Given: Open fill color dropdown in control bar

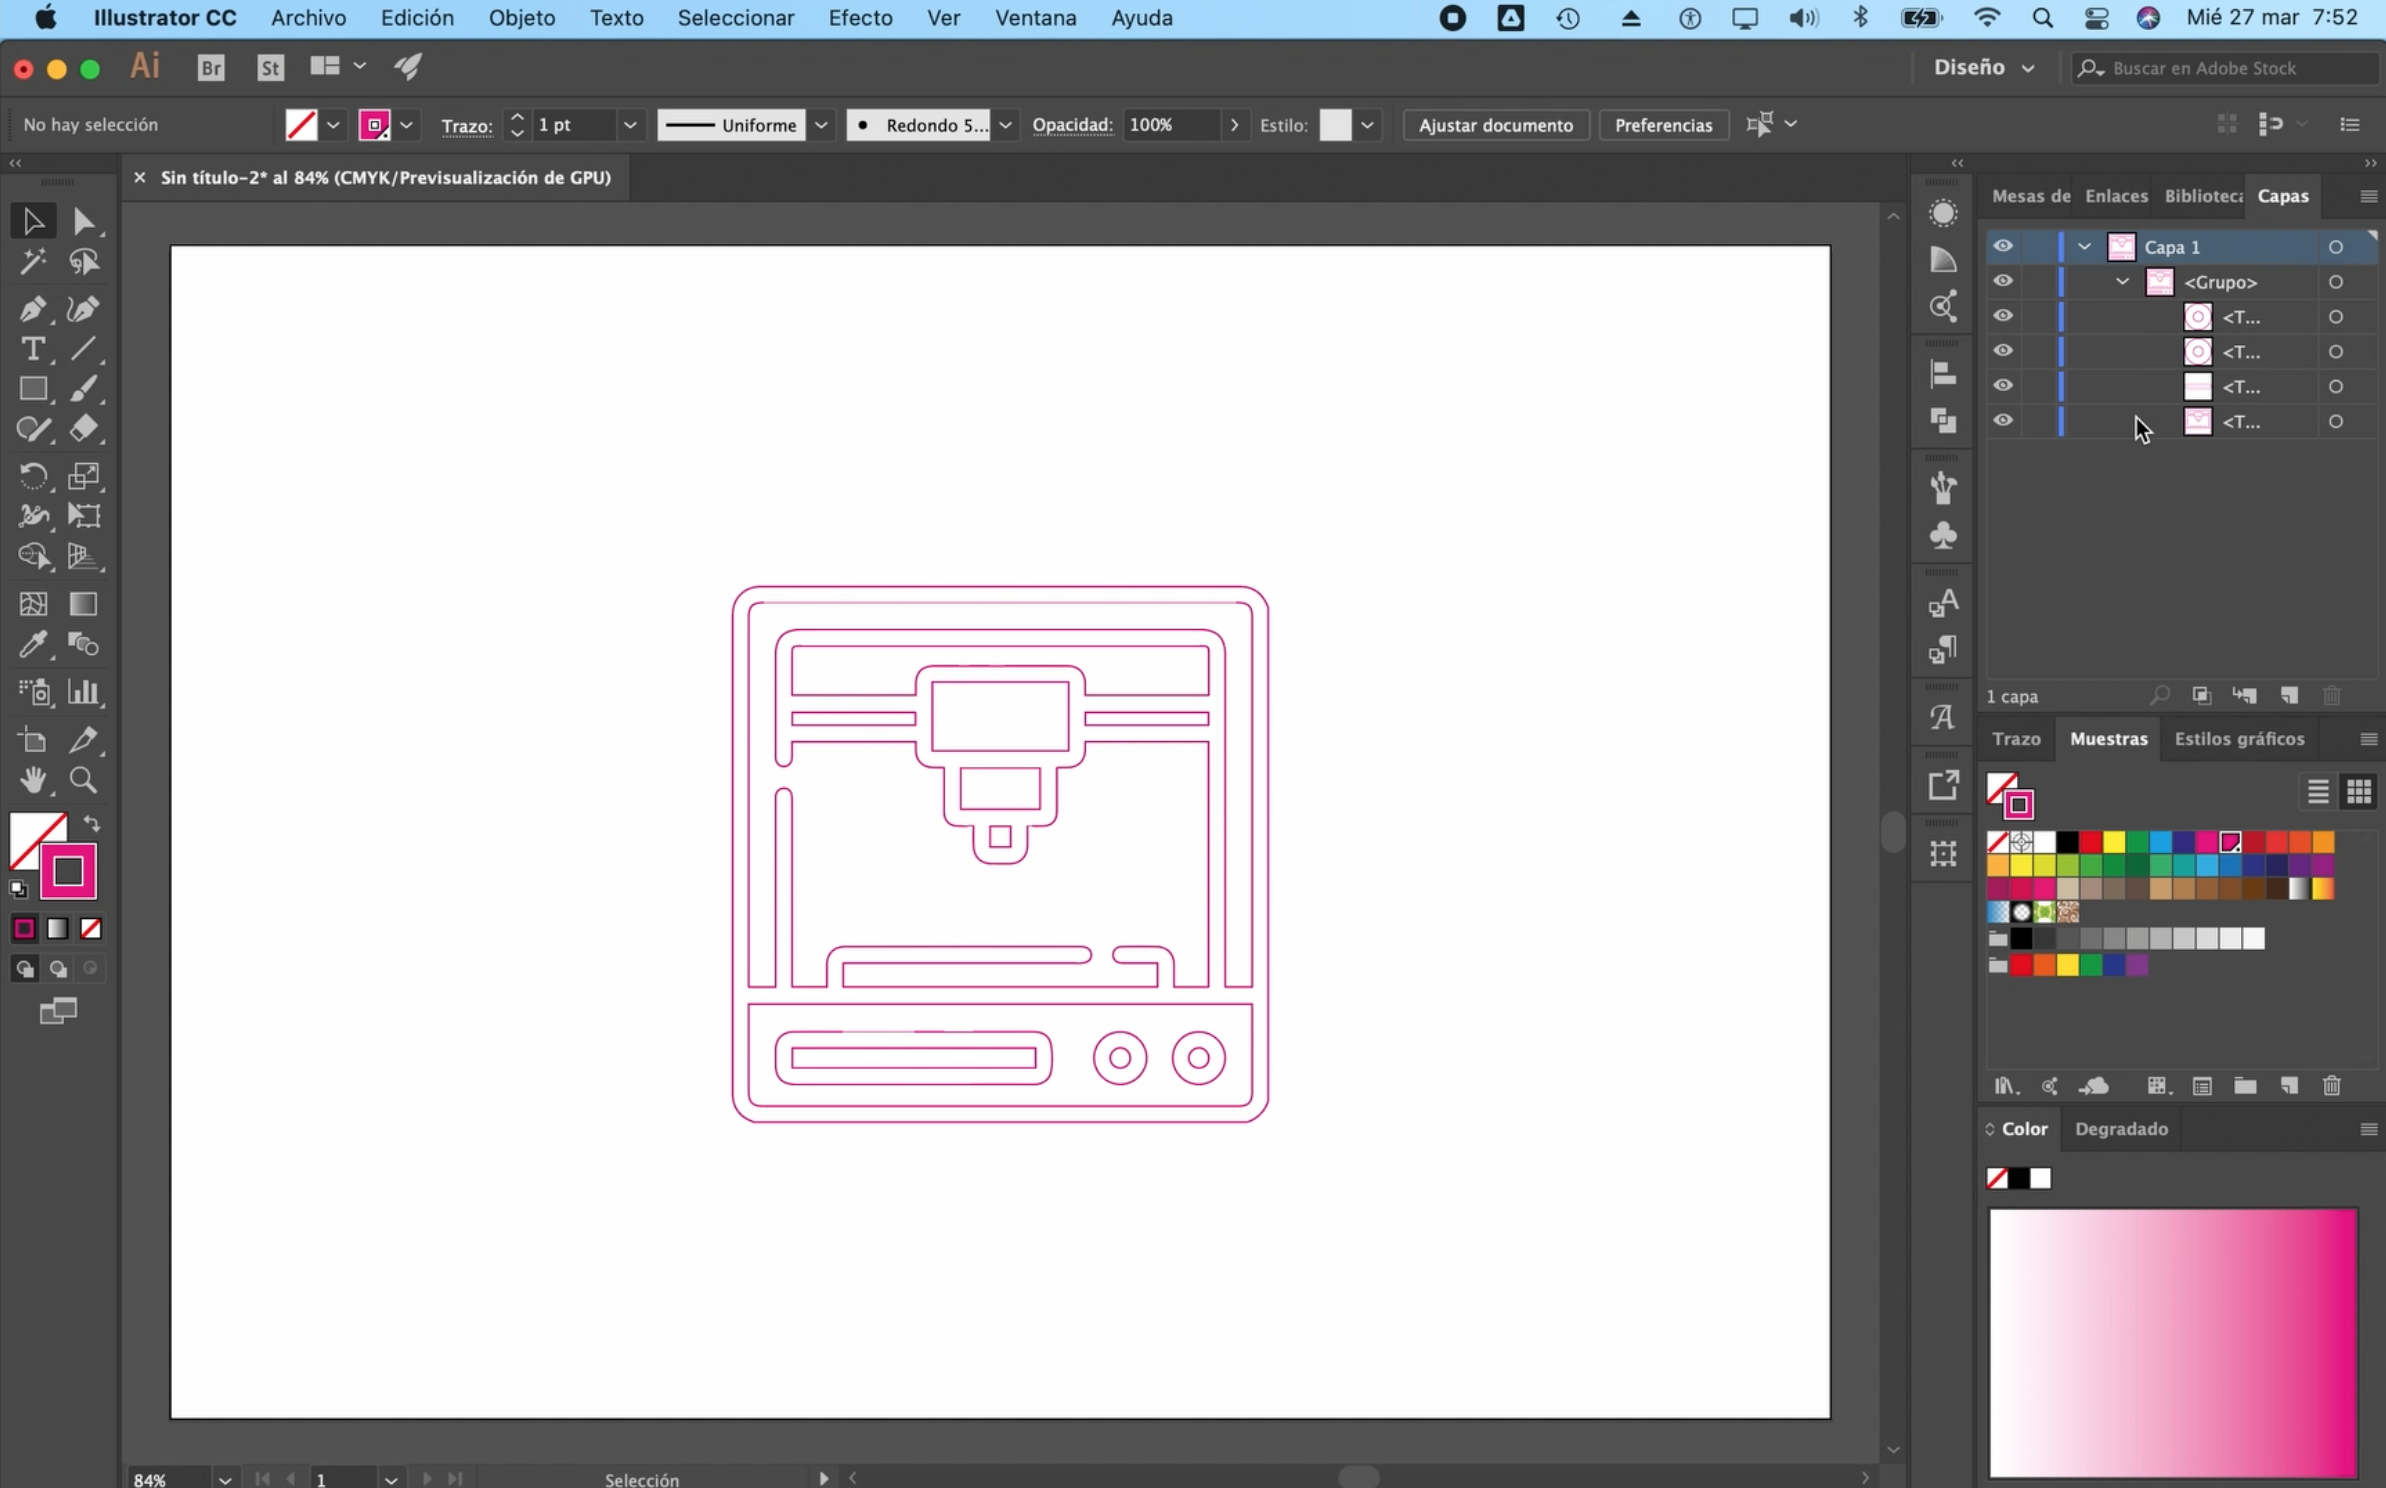Looking at the screenshot, I should [333, 125].
